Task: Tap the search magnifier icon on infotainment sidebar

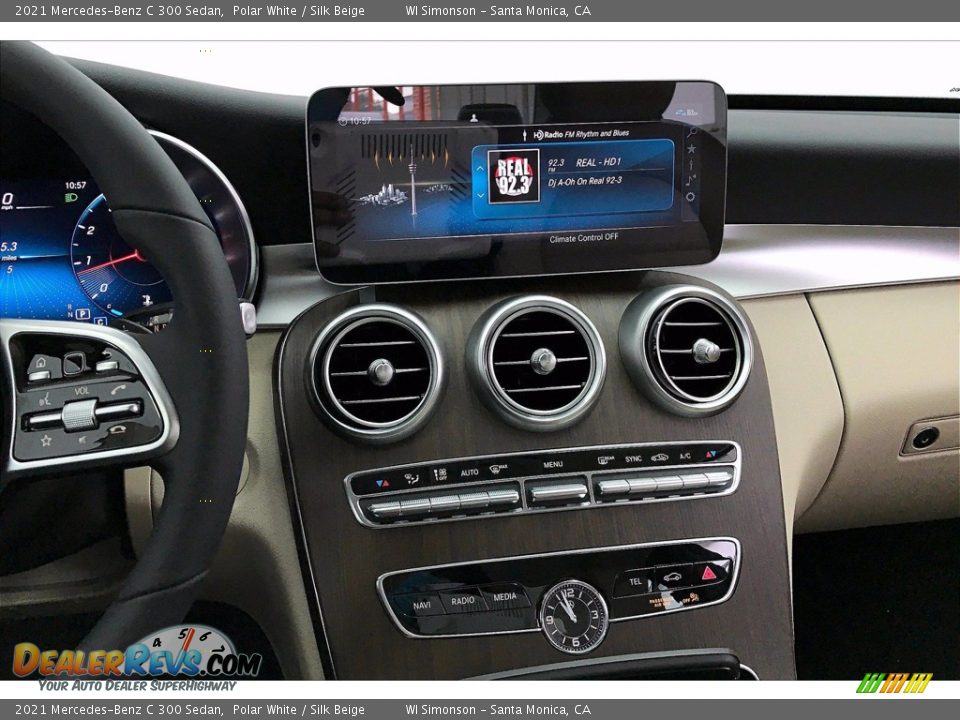Action: tap(691, 134)
